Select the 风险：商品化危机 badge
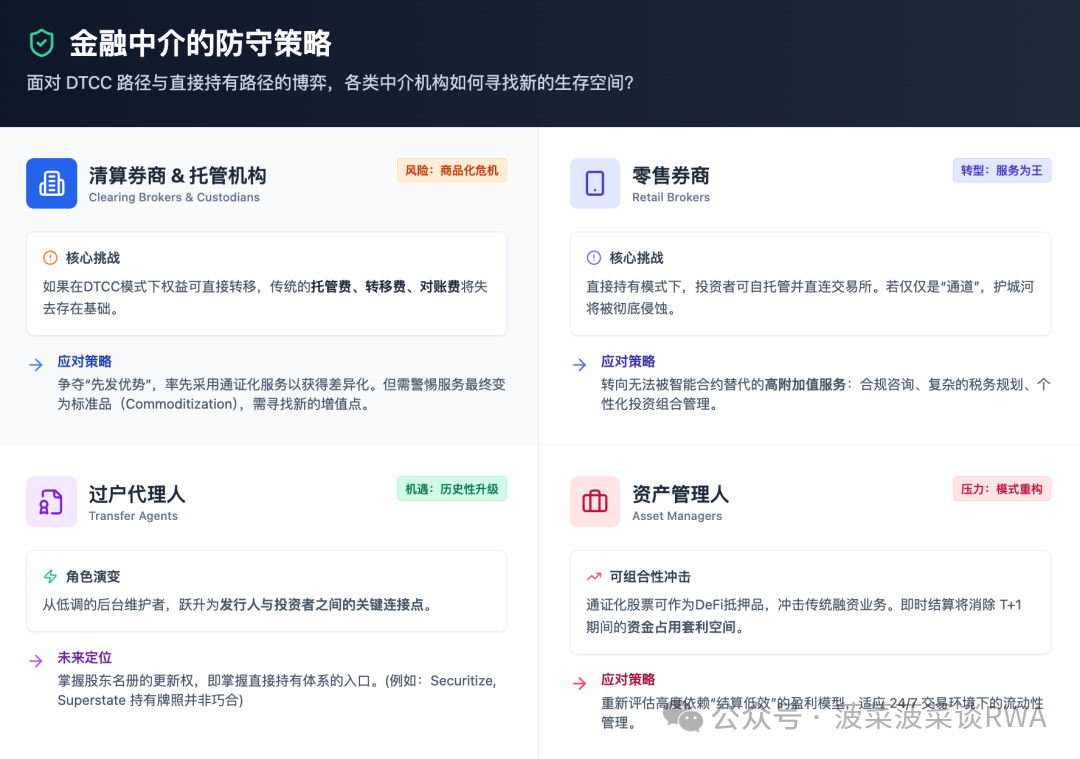The image size is (1080, 759). click(452, 170)
